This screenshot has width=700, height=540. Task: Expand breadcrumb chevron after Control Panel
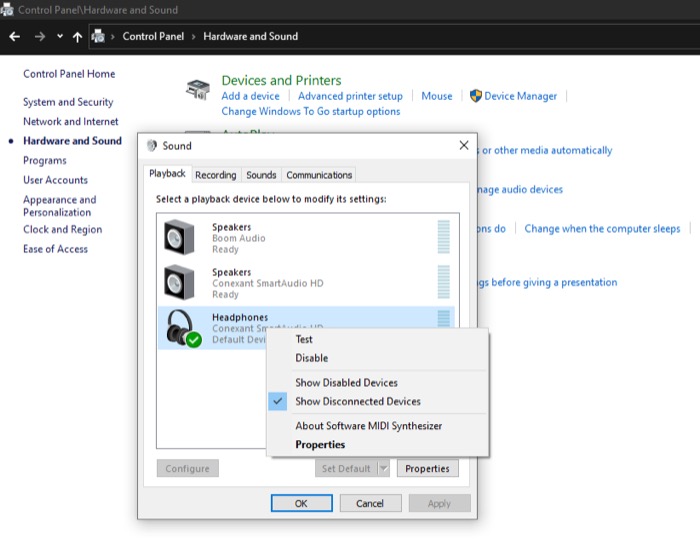(x=194, y=36)
